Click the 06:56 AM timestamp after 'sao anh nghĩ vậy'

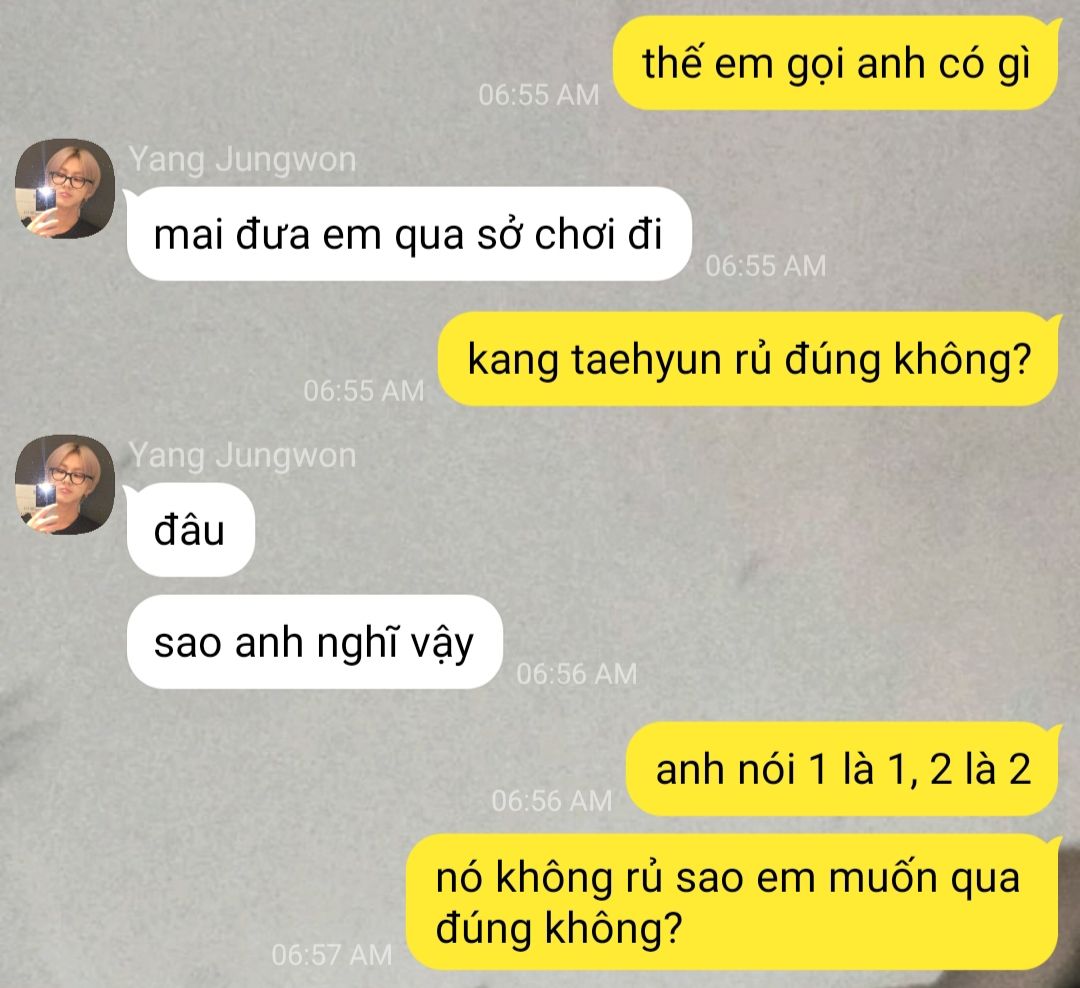577,674
